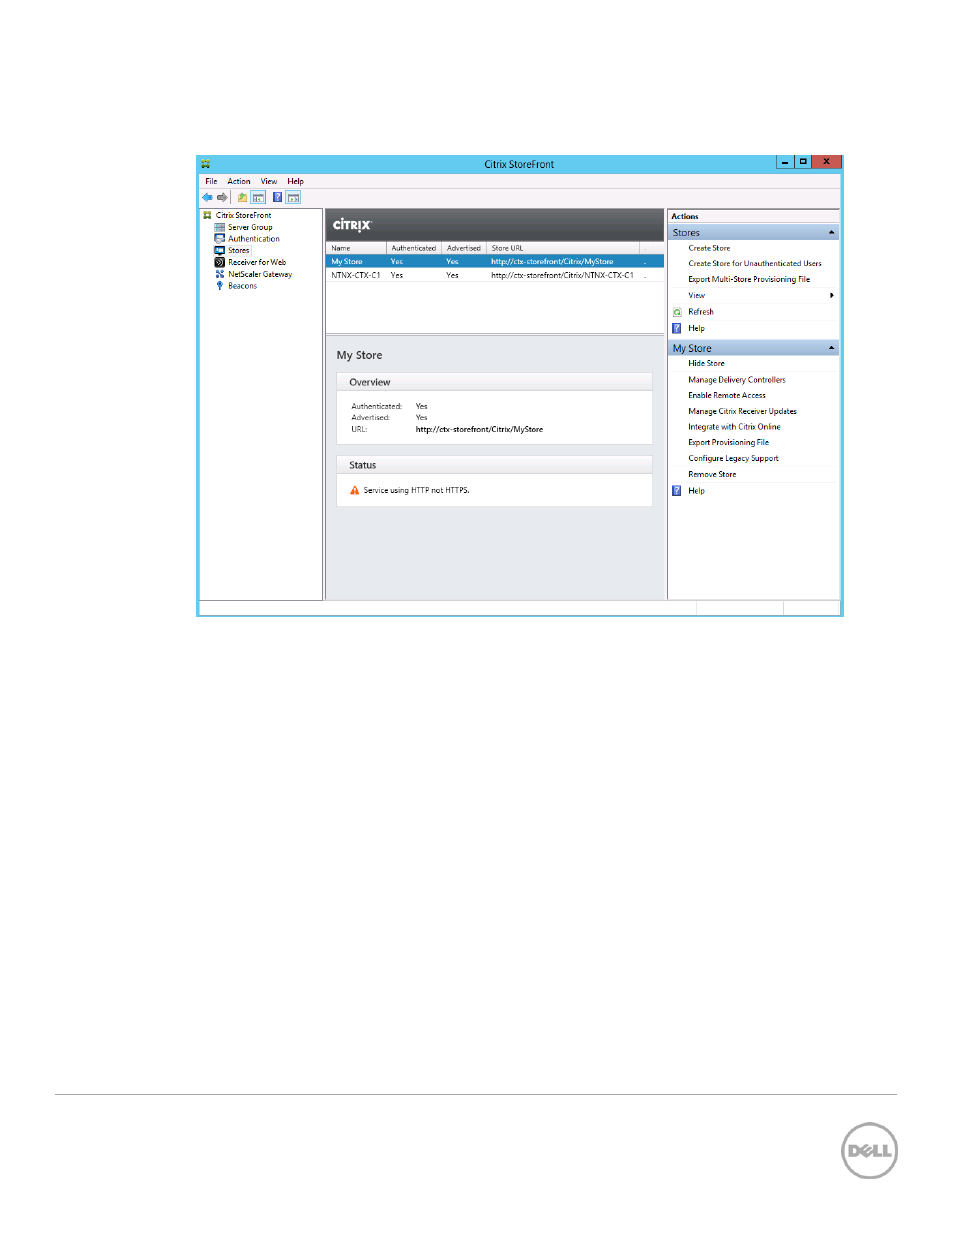954x1235 pixels.
Task: Open the Action menu
Action: pos(239,181)
